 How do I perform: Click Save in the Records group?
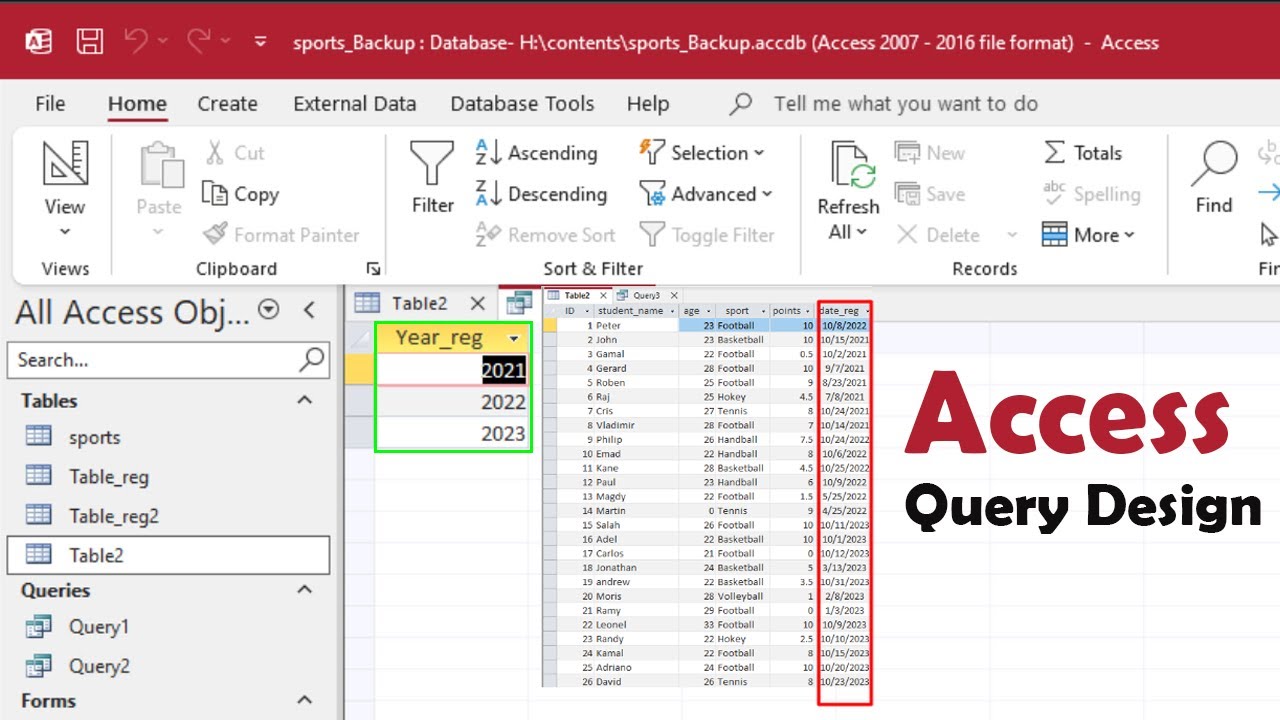(x=930, y=194)
